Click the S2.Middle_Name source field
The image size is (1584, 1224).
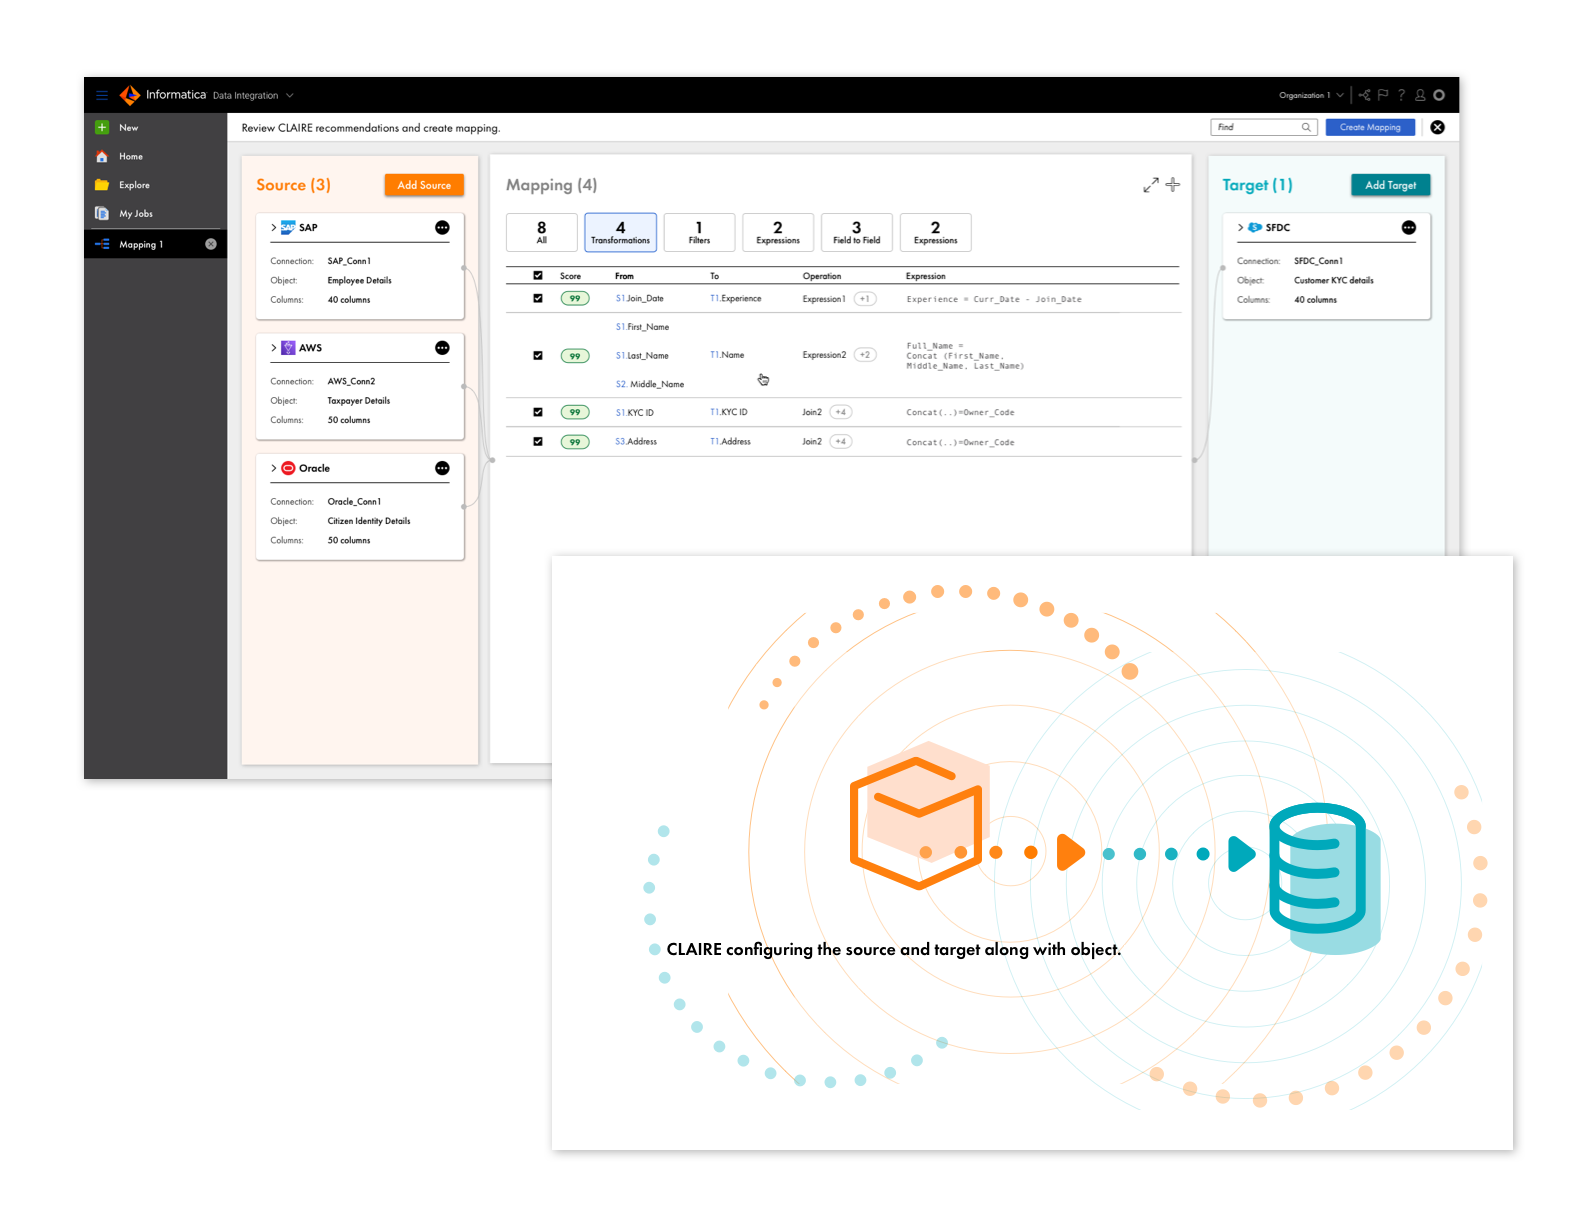click(x=650, y=384)
